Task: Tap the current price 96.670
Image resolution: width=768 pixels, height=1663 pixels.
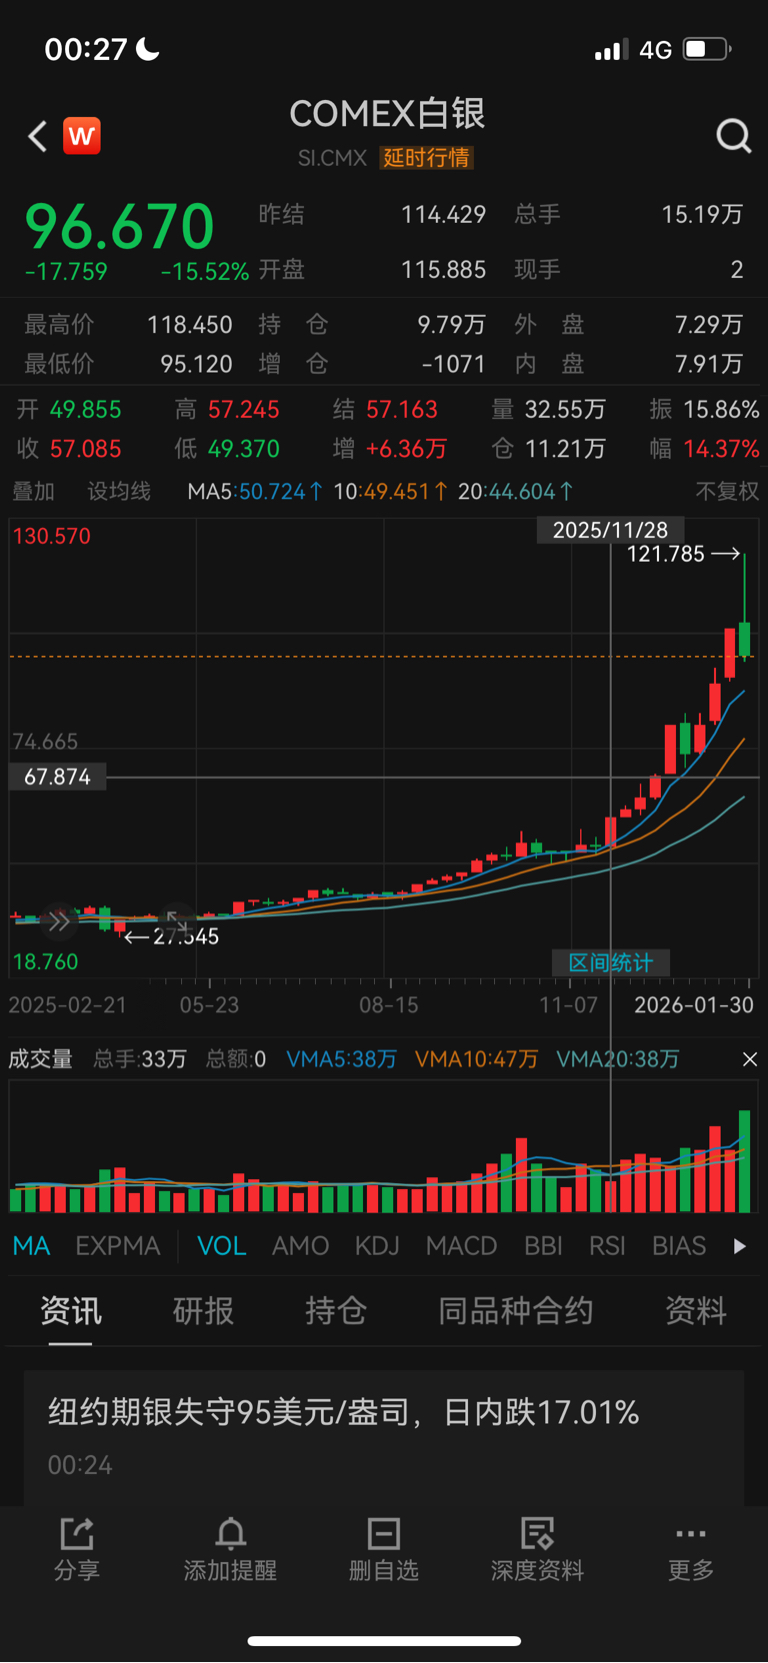Action: (x=120, y=226)
